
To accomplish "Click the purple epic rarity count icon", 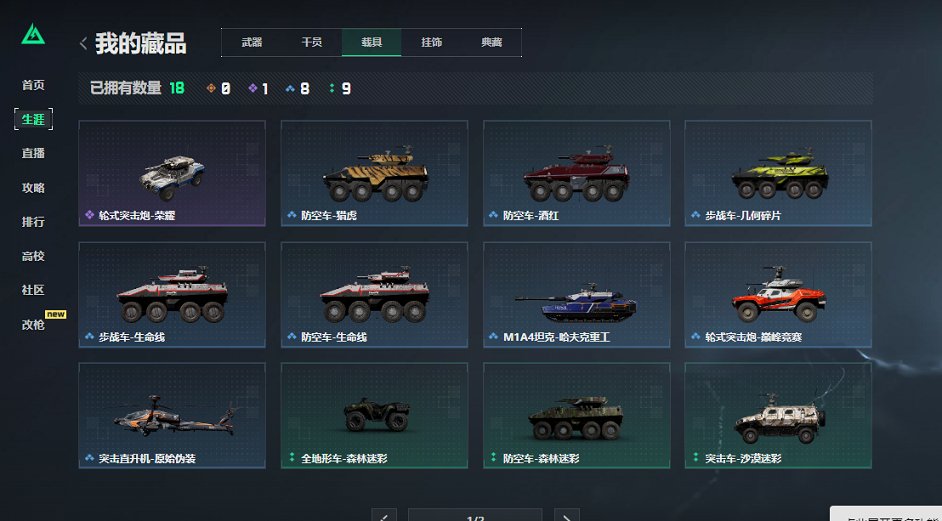I will [252, 88].
